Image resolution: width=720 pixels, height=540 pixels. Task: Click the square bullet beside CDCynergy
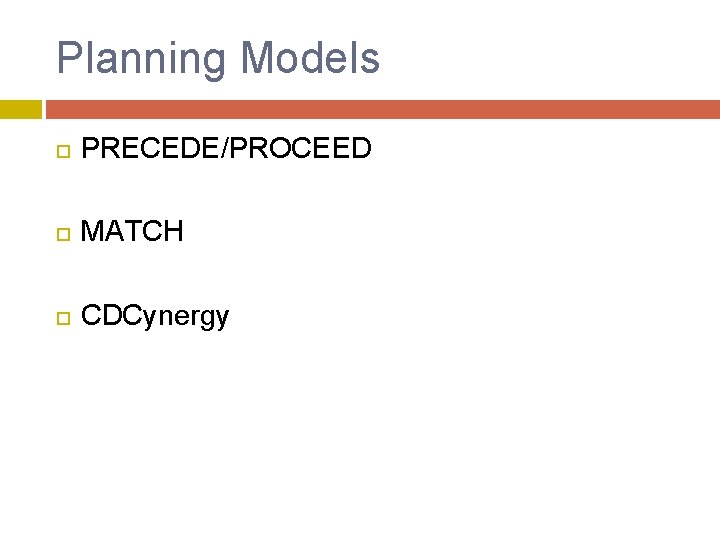[62, 318]
